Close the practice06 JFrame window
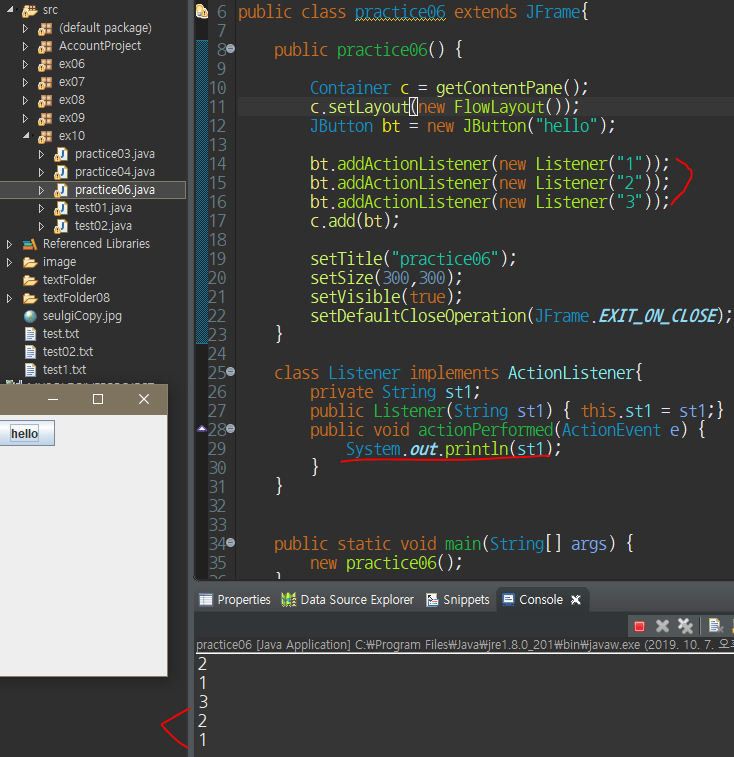Screen dimensions: 734x757 point(144,399)
